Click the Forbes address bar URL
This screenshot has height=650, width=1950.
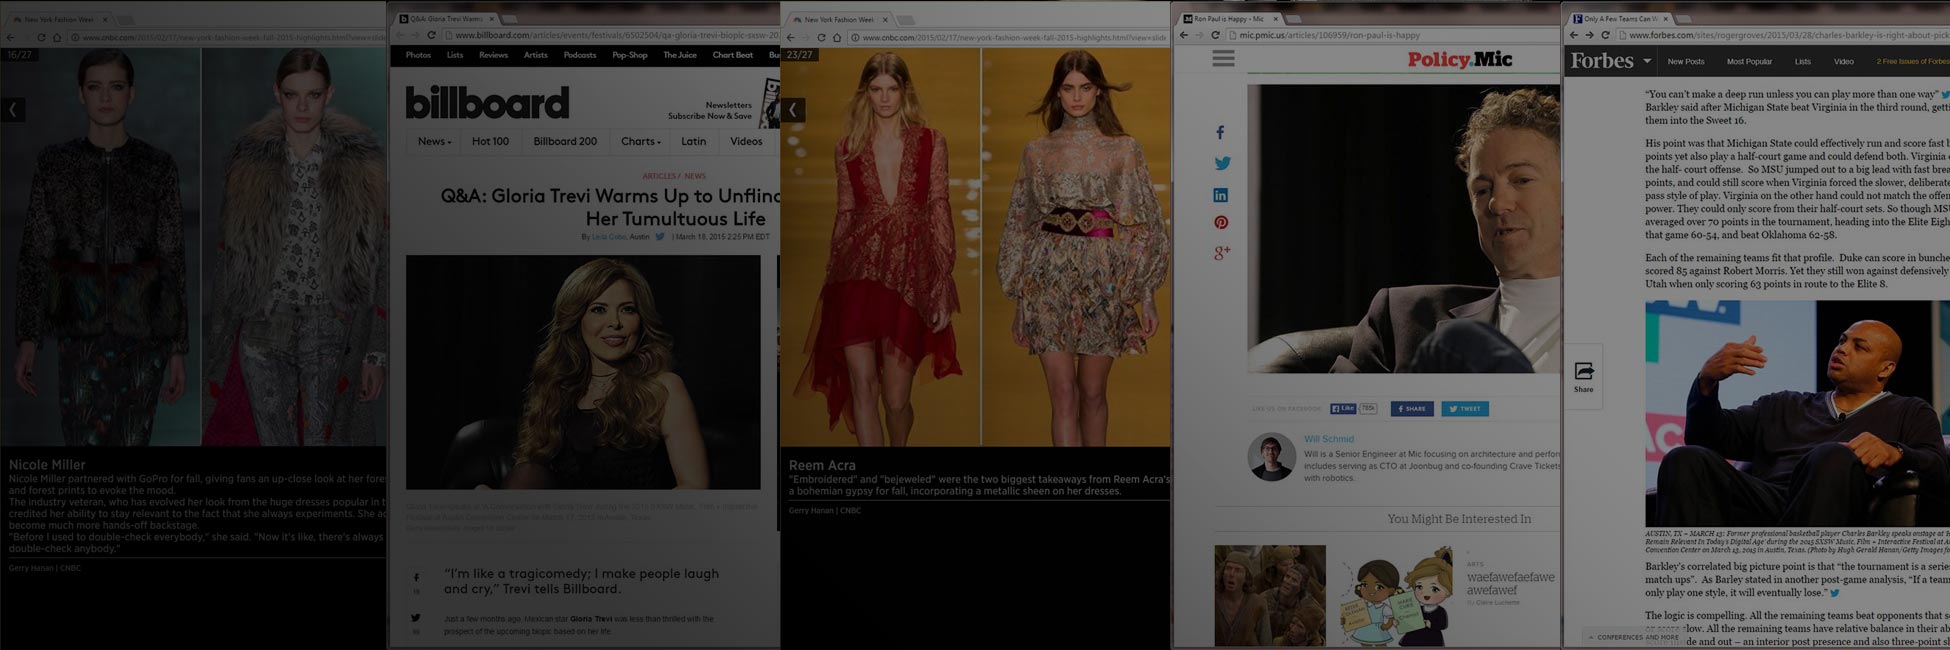click(1788, 35)
